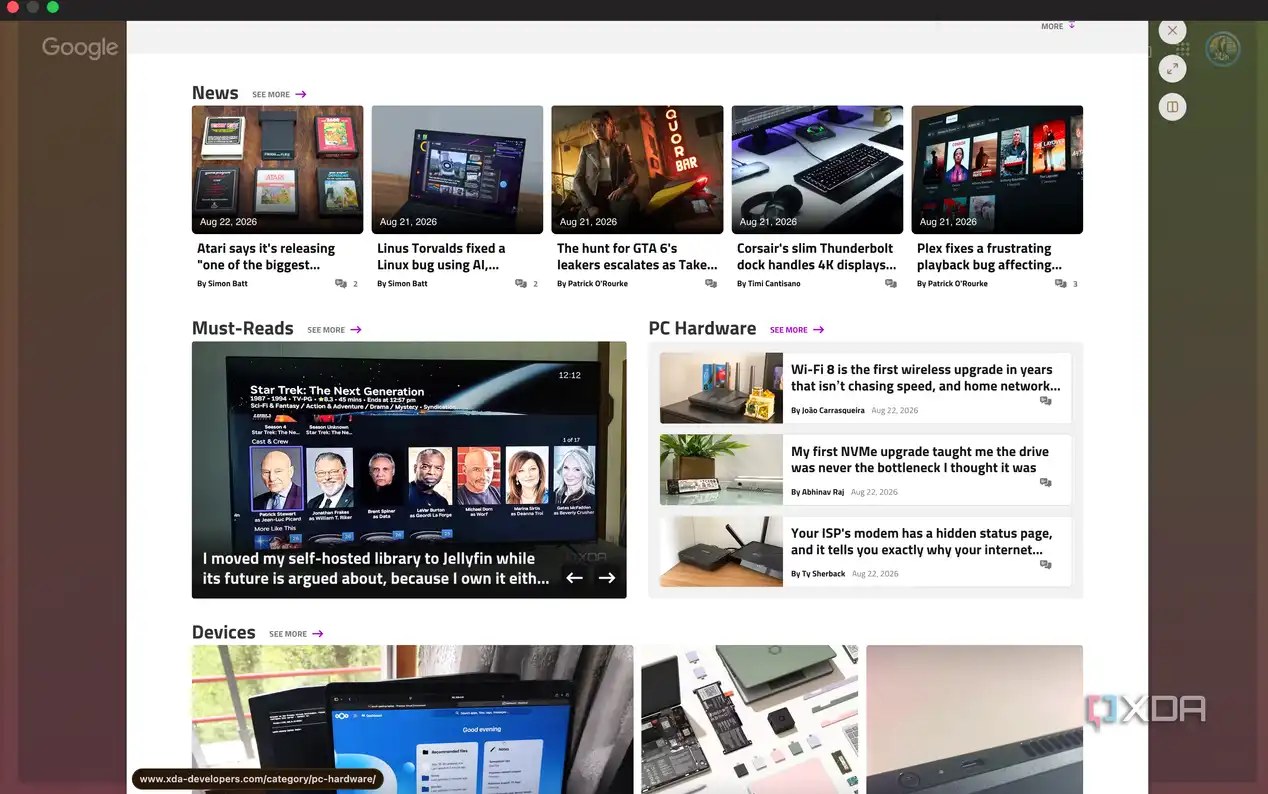Open comments icon on Wi-Fi 8 article

(x=1046, y=401)
